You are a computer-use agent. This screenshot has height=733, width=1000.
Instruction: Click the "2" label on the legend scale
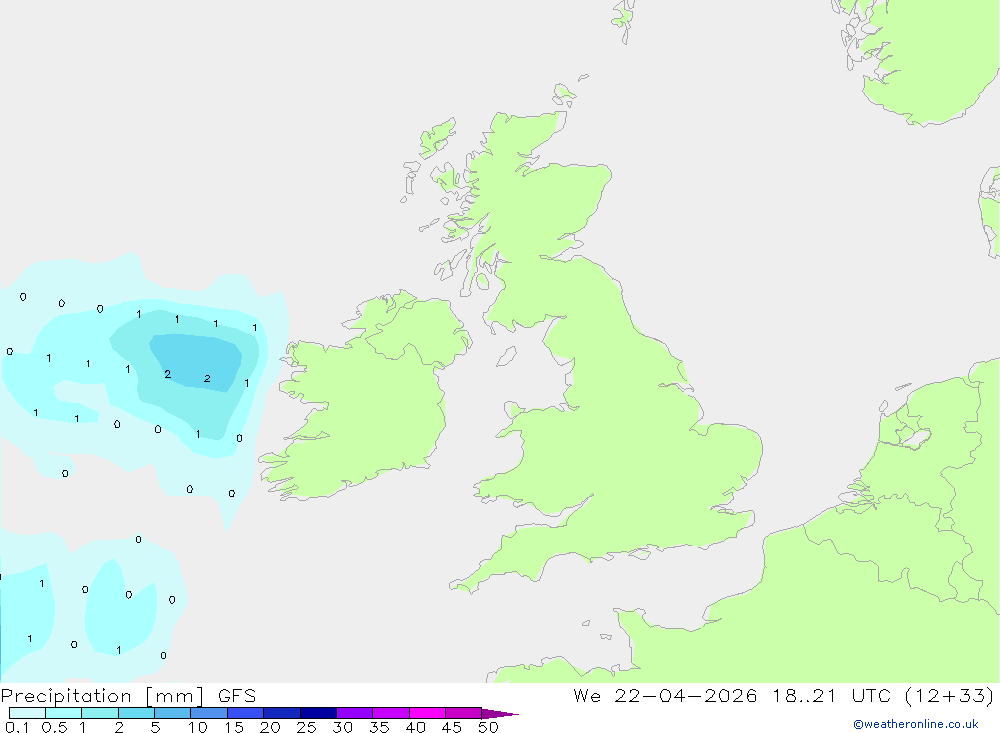(x=119, y=727)
